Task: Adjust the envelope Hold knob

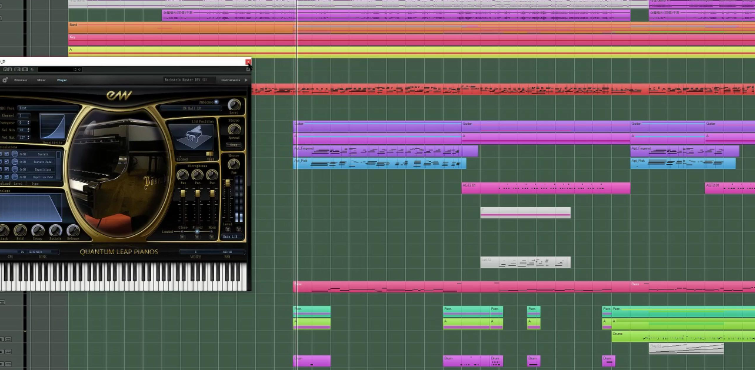Action: click(x=20, y=230)
